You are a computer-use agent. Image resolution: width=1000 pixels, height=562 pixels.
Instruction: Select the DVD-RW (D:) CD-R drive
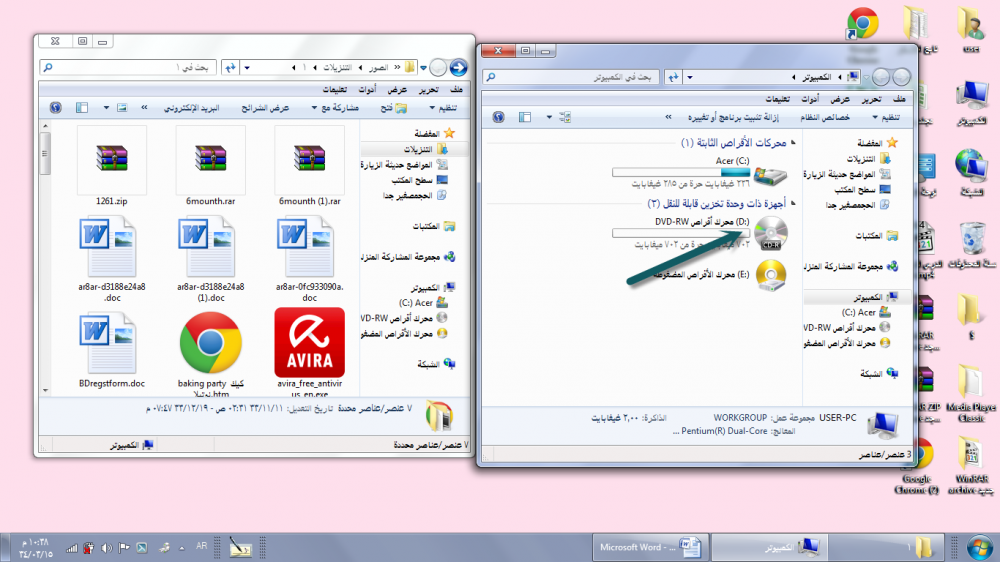769,233
